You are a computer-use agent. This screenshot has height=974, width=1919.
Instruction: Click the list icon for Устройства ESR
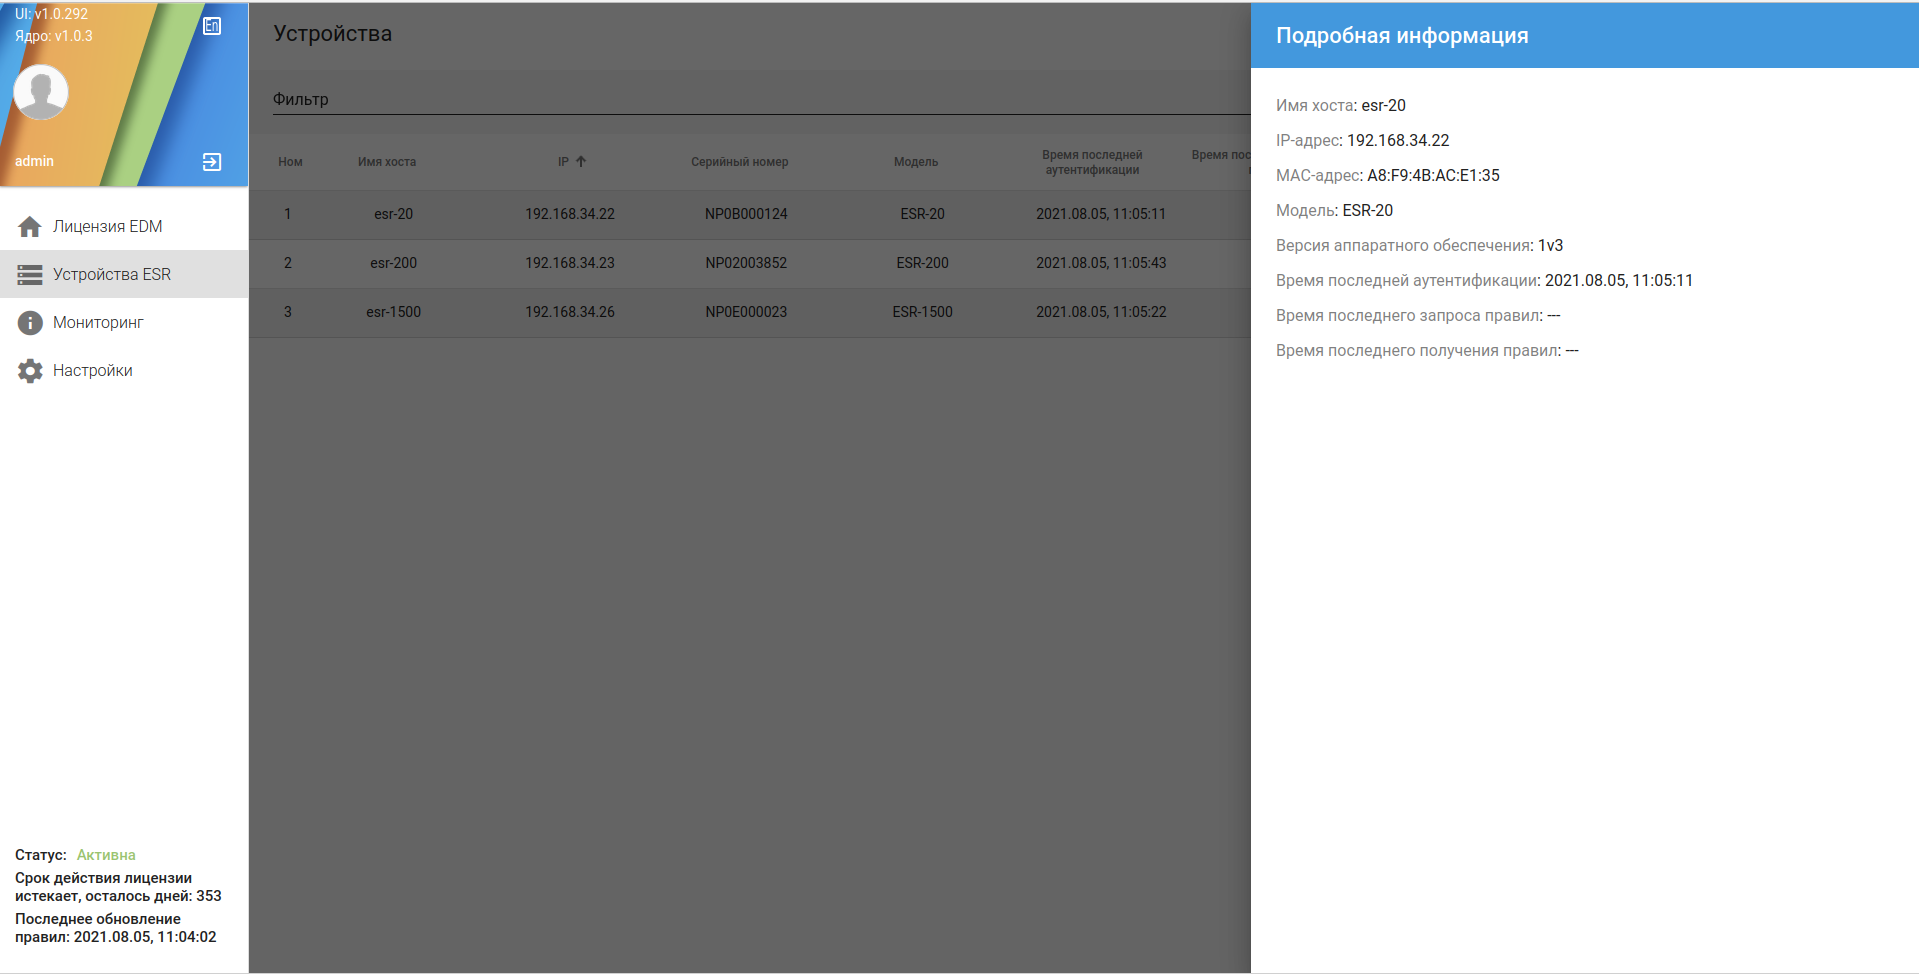click(30, 275)
